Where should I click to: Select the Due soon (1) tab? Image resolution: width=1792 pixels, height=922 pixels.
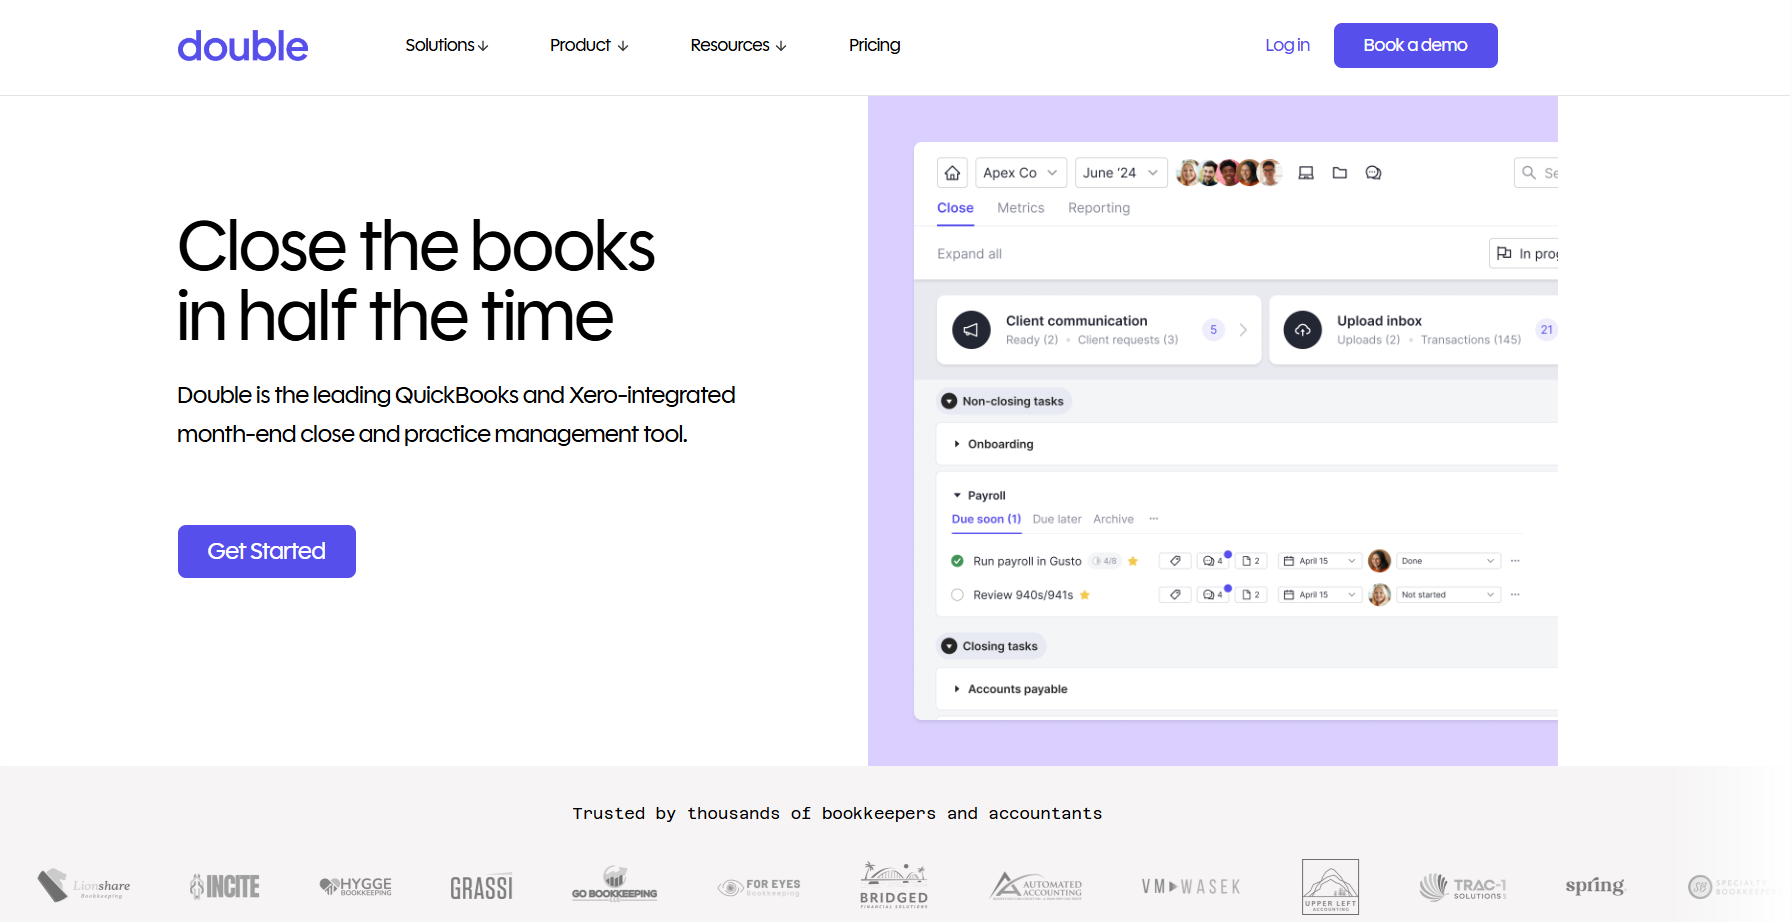click(x=986, y=519)
